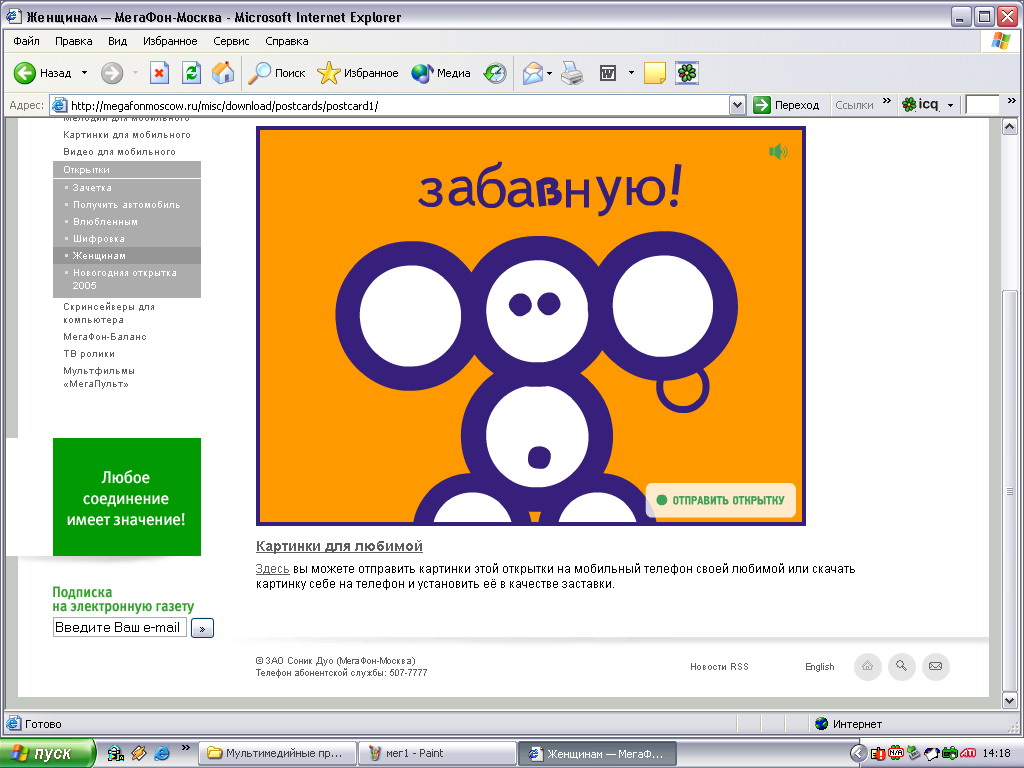Open the Избранное menu in menu bar
Screen dimensions: 1024x768
170,41
